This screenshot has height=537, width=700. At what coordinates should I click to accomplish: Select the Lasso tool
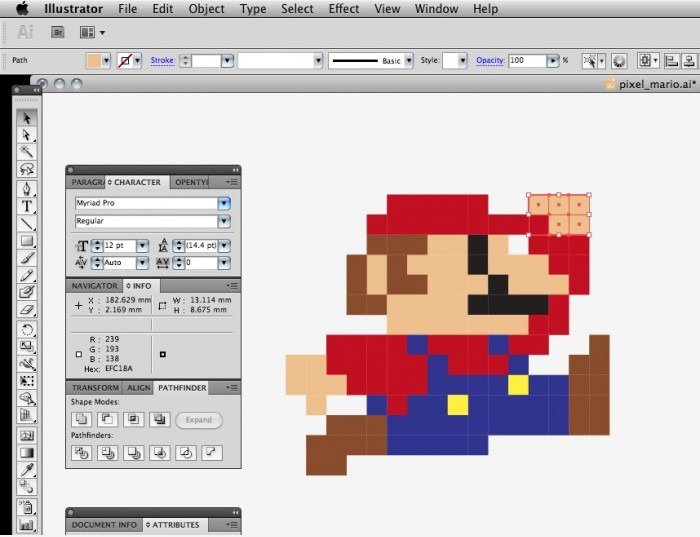(27, 169)
